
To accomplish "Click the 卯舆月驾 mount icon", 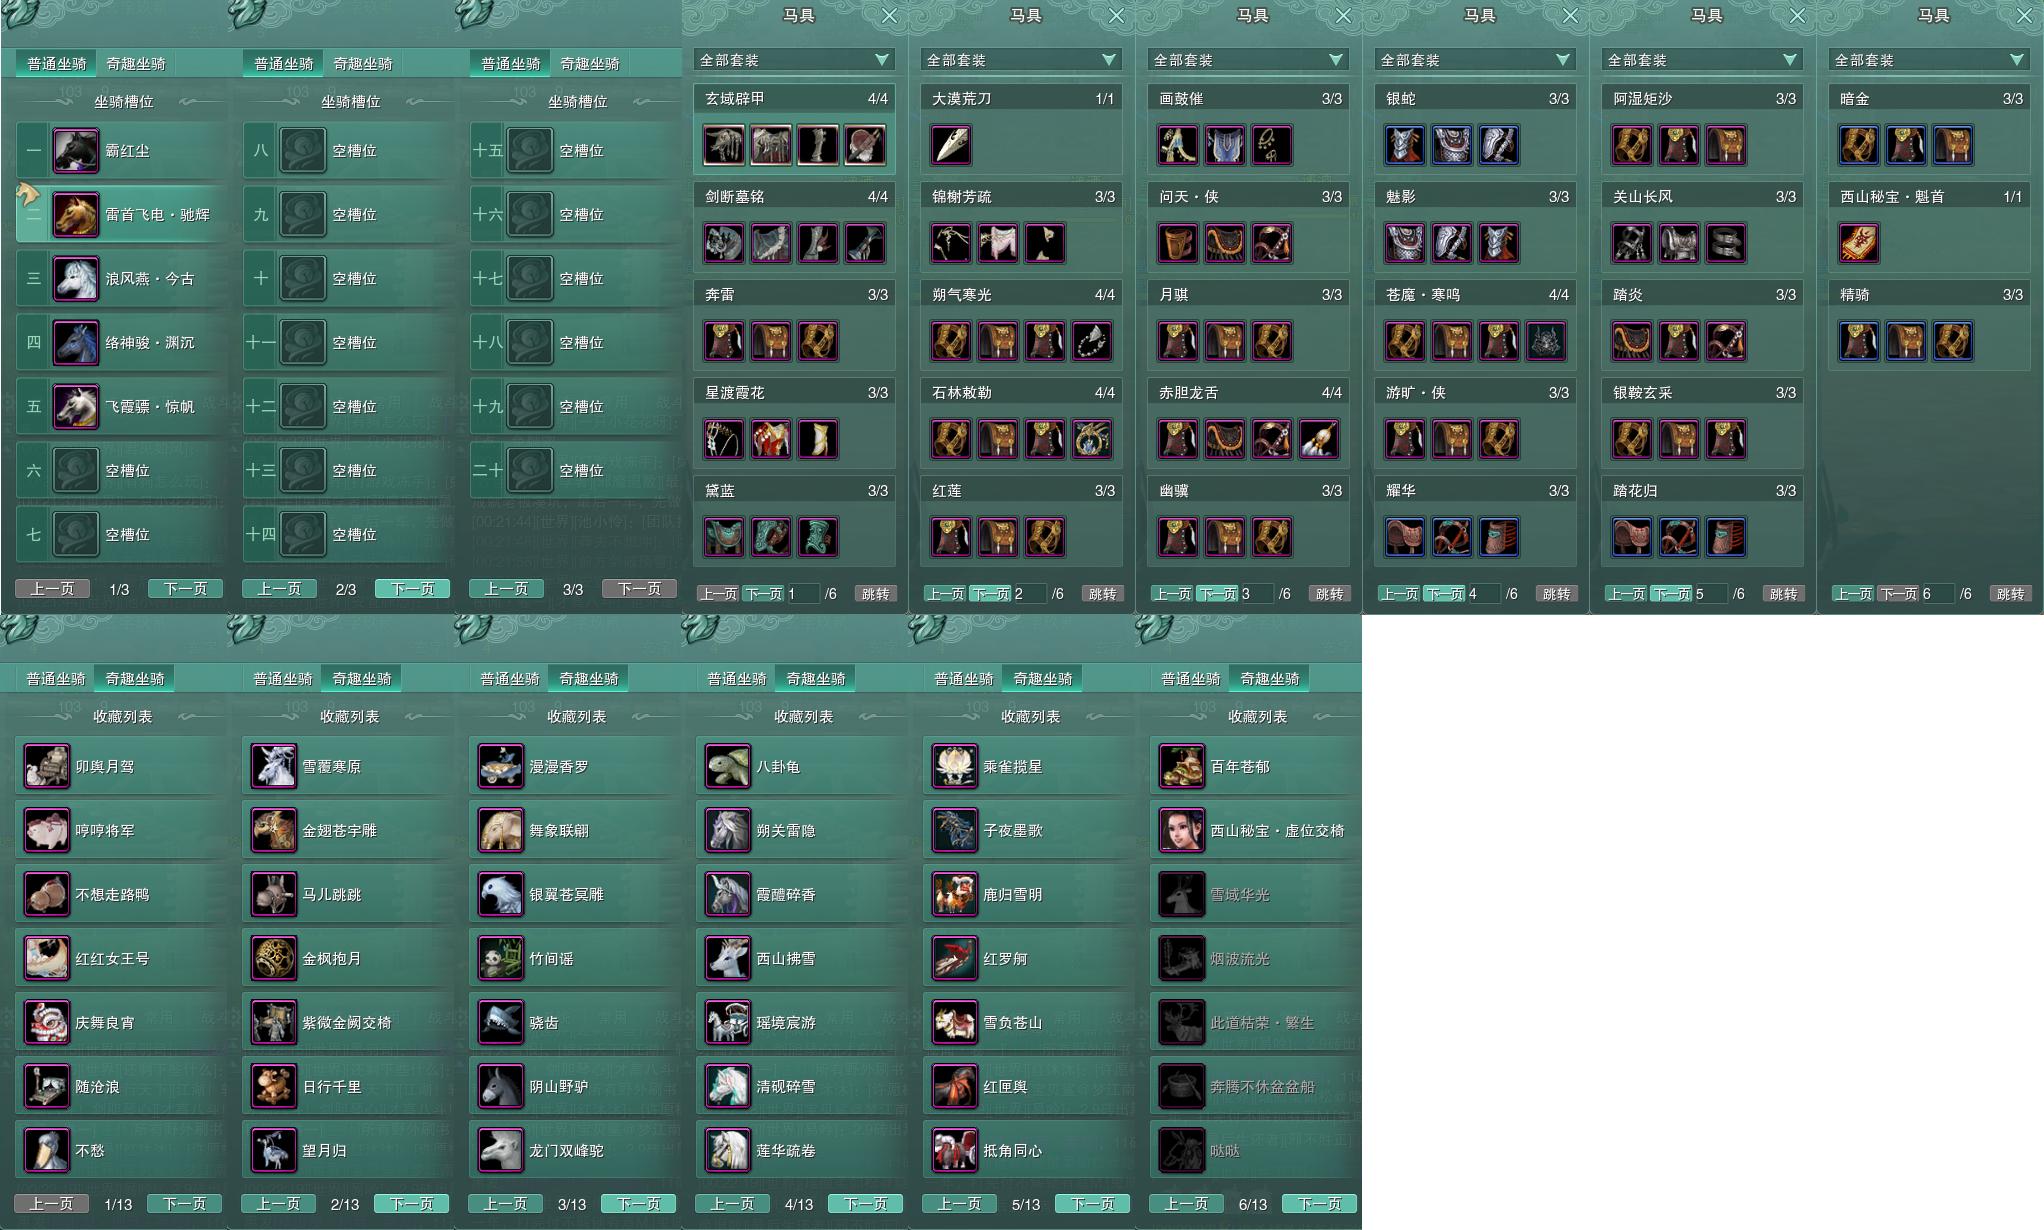I will pos(47,767).
